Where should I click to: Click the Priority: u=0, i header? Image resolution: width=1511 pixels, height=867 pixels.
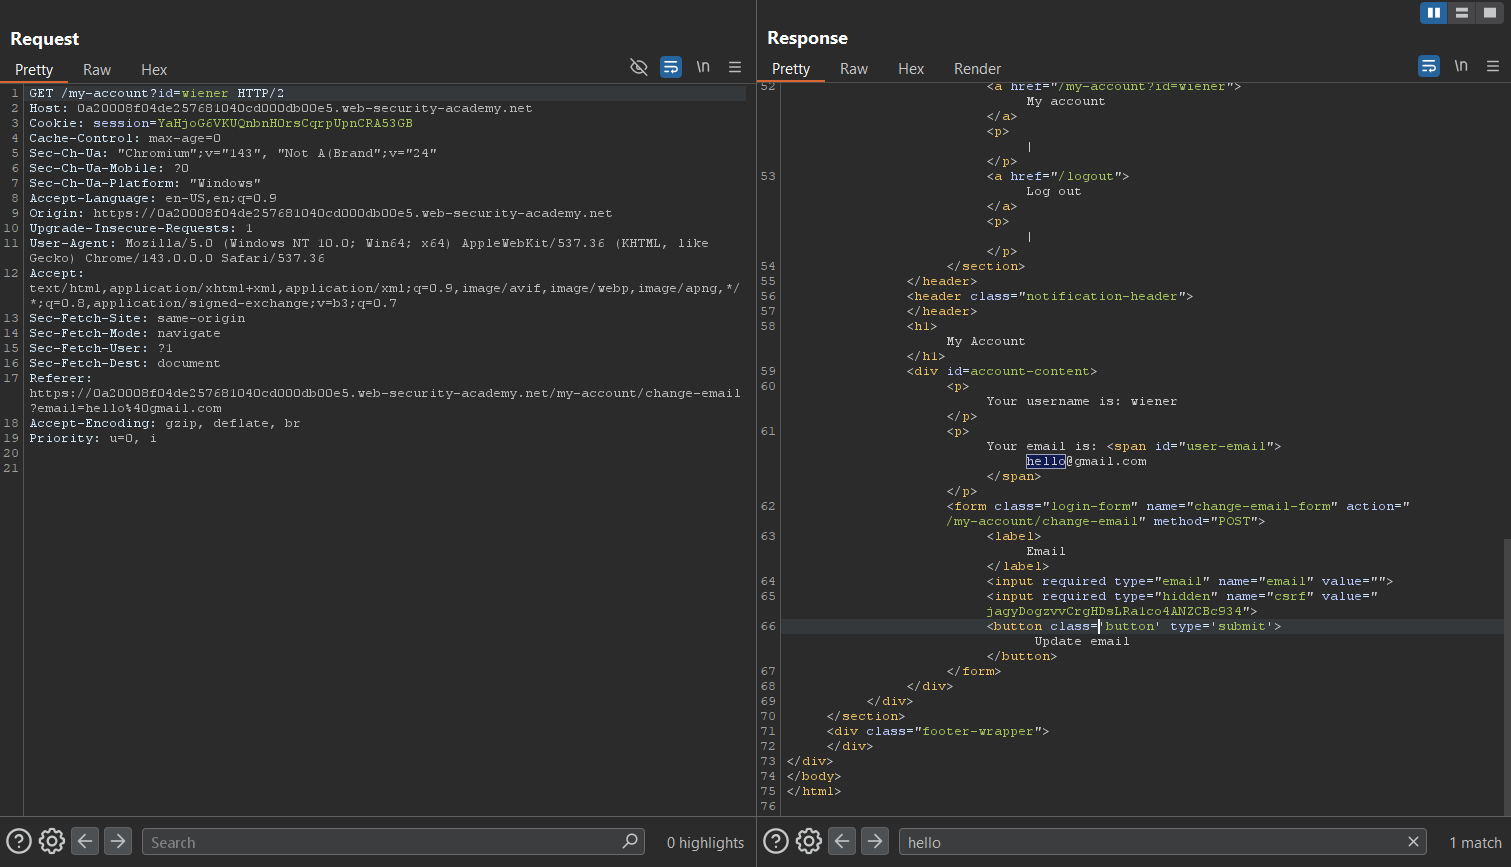coord(93,438)
